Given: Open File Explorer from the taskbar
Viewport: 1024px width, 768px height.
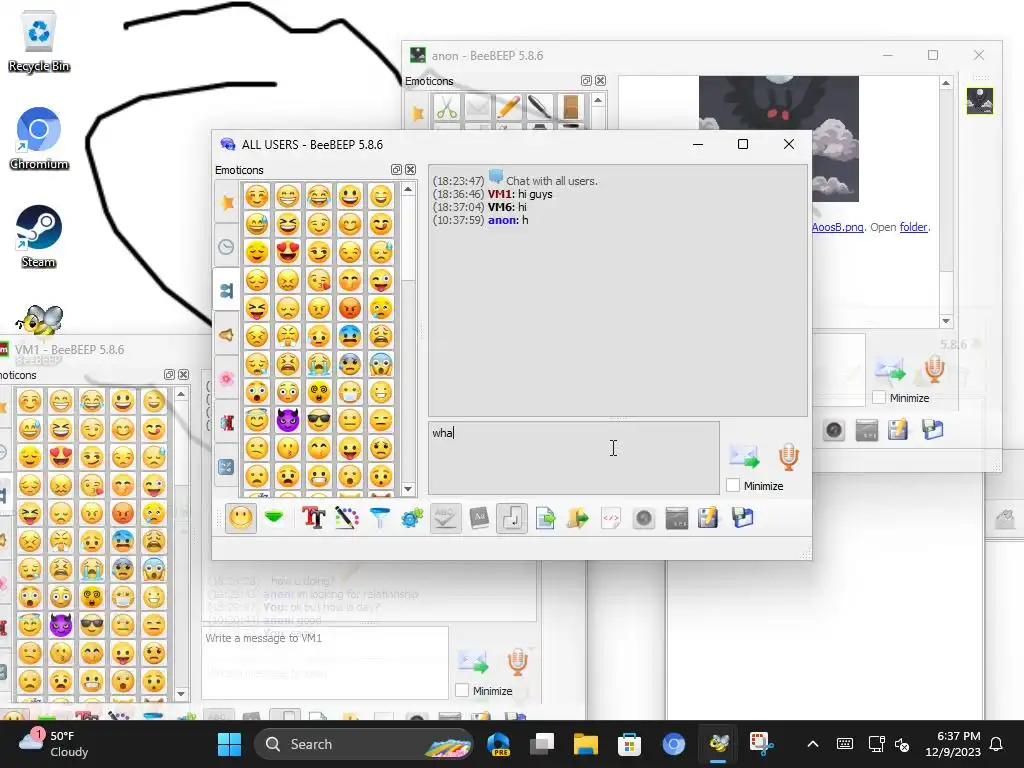Looking at the screenshot, I should pyautogui.click(x=586, y=744).
